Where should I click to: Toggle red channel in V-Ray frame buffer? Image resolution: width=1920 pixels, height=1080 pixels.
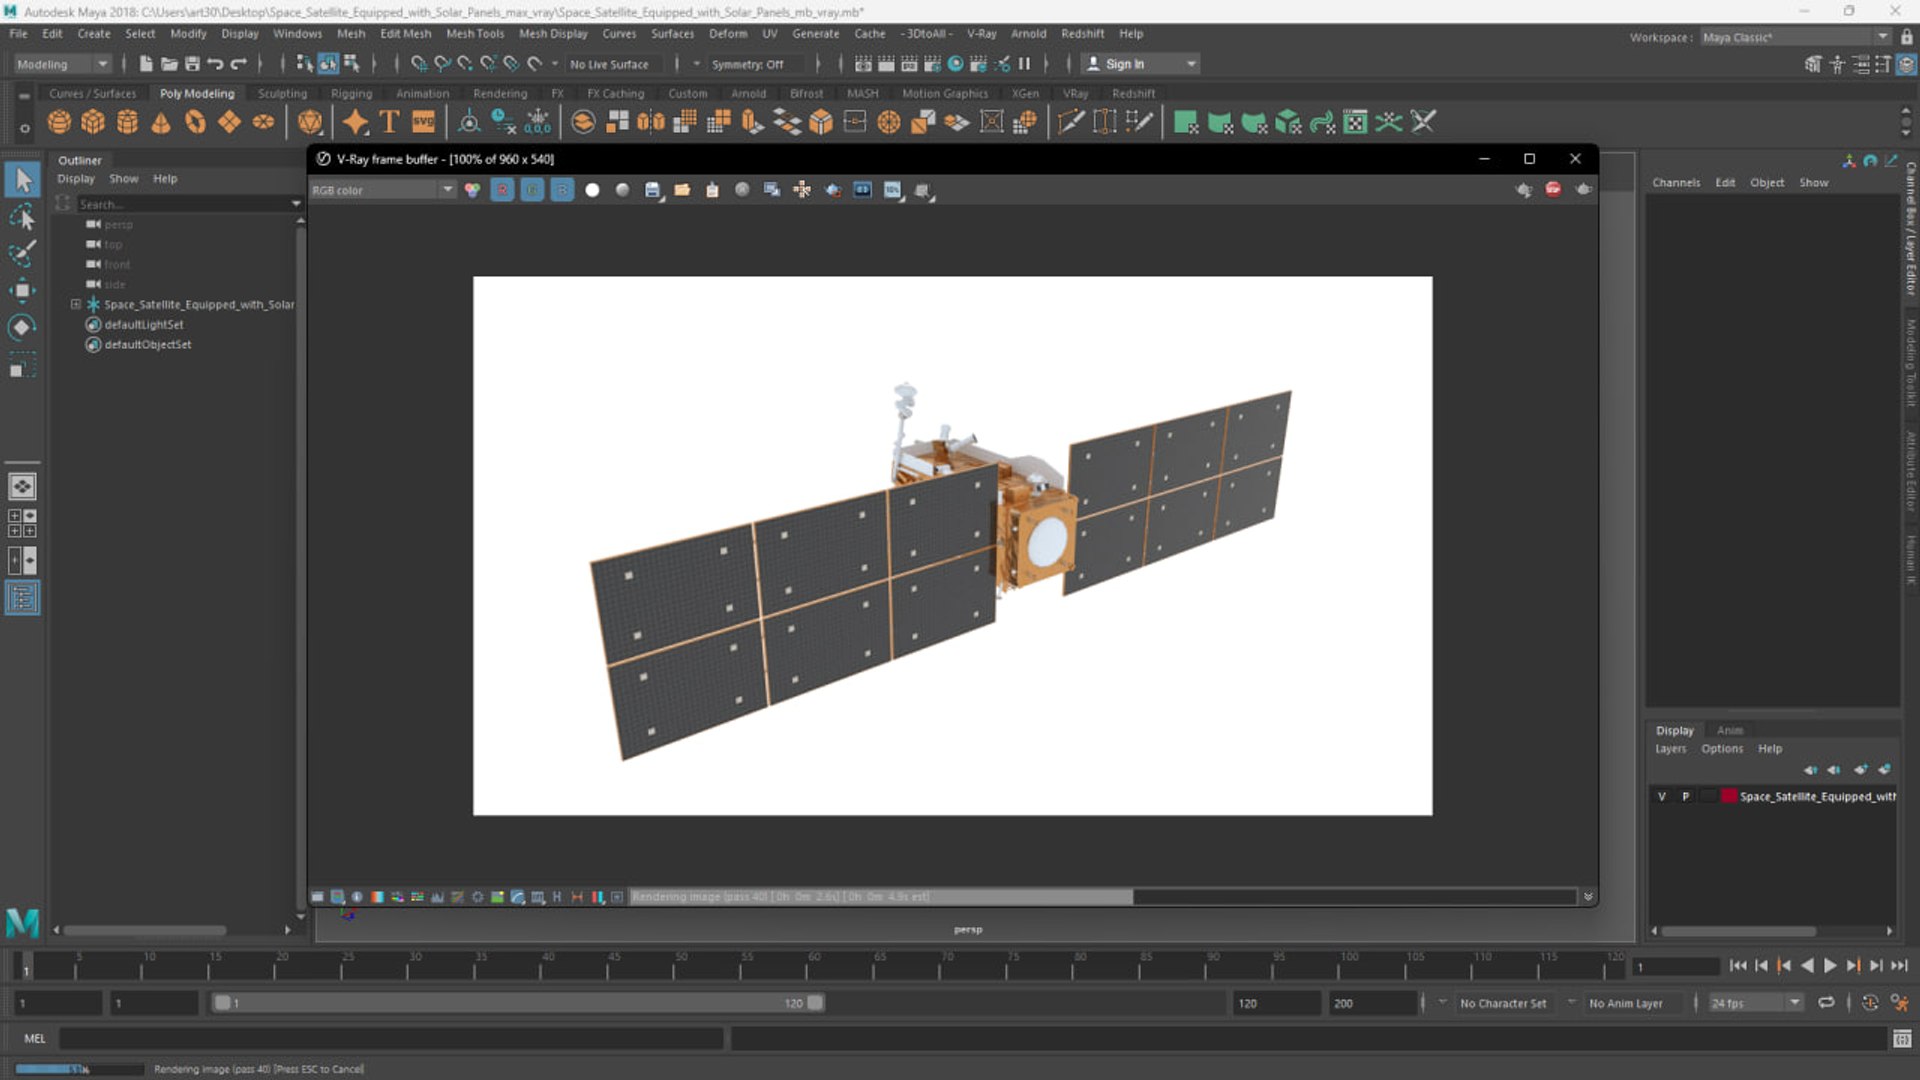coord(502,190)
